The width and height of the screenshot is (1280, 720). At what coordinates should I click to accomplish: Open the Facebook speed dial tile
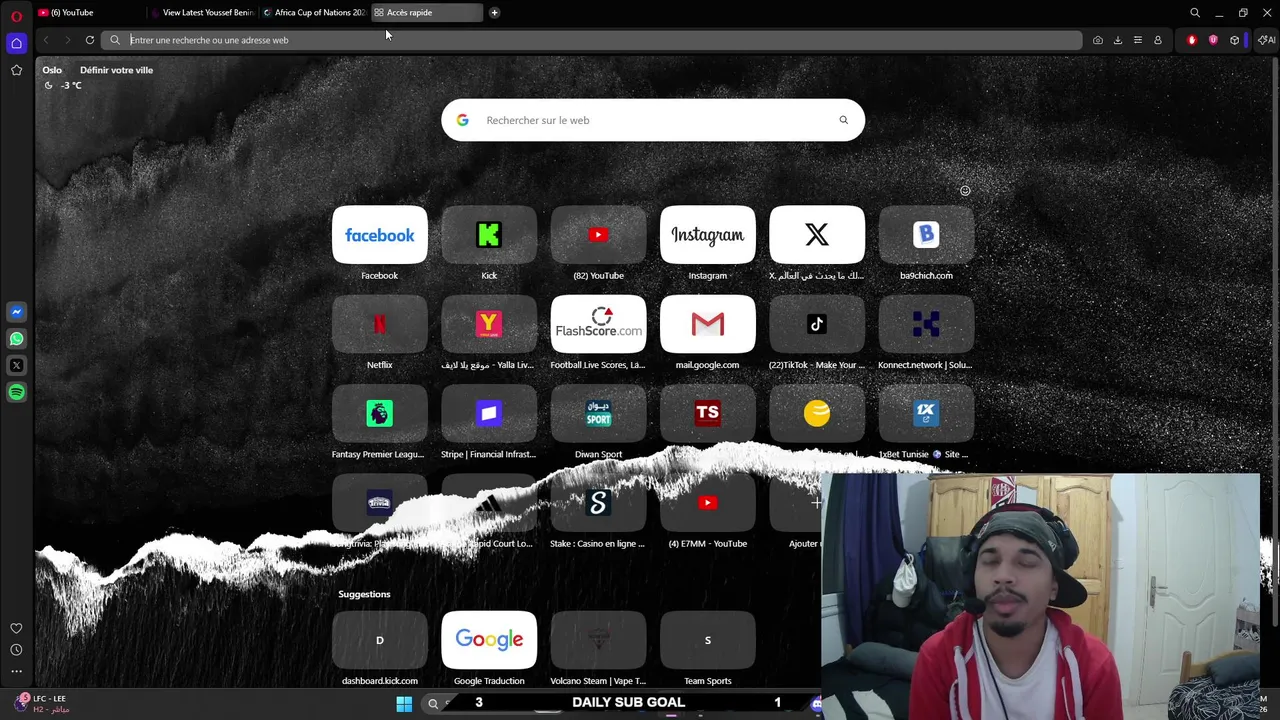(x=379, y=235)
